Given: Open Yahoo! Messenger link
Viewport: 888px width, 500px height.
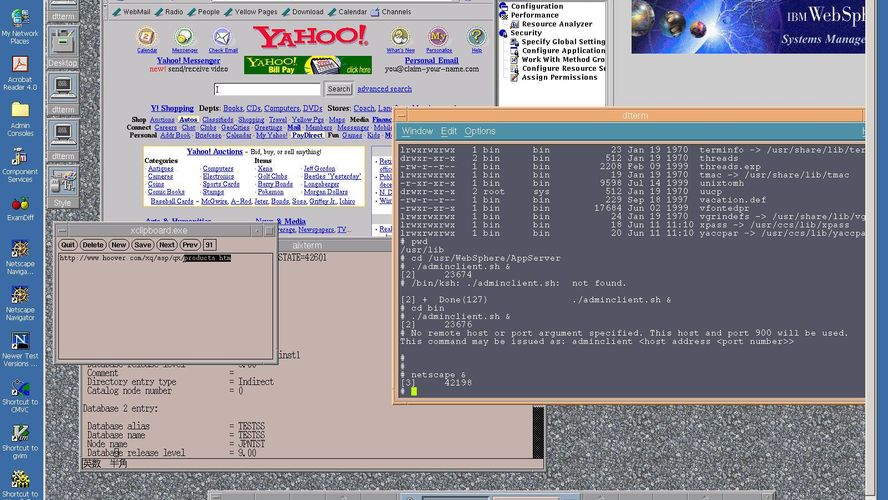Looking at the screenshot, I should click(x=189, y=61).
